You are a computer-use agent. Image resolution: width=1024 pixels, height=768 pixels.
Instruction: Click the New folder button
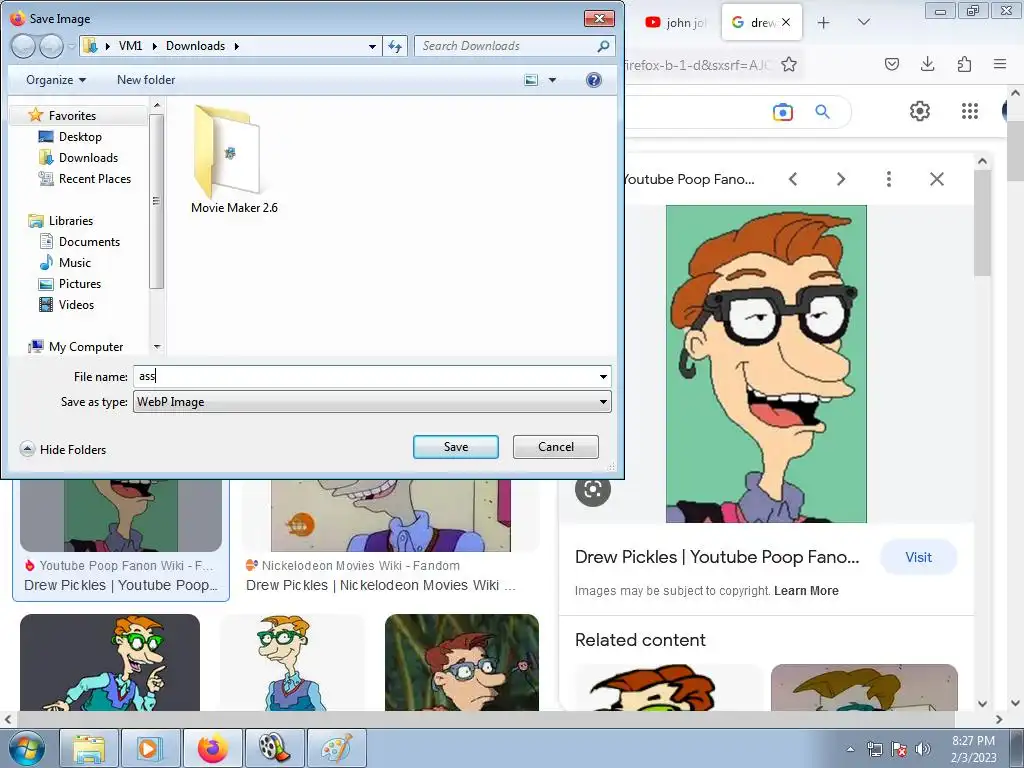[146, 80]
